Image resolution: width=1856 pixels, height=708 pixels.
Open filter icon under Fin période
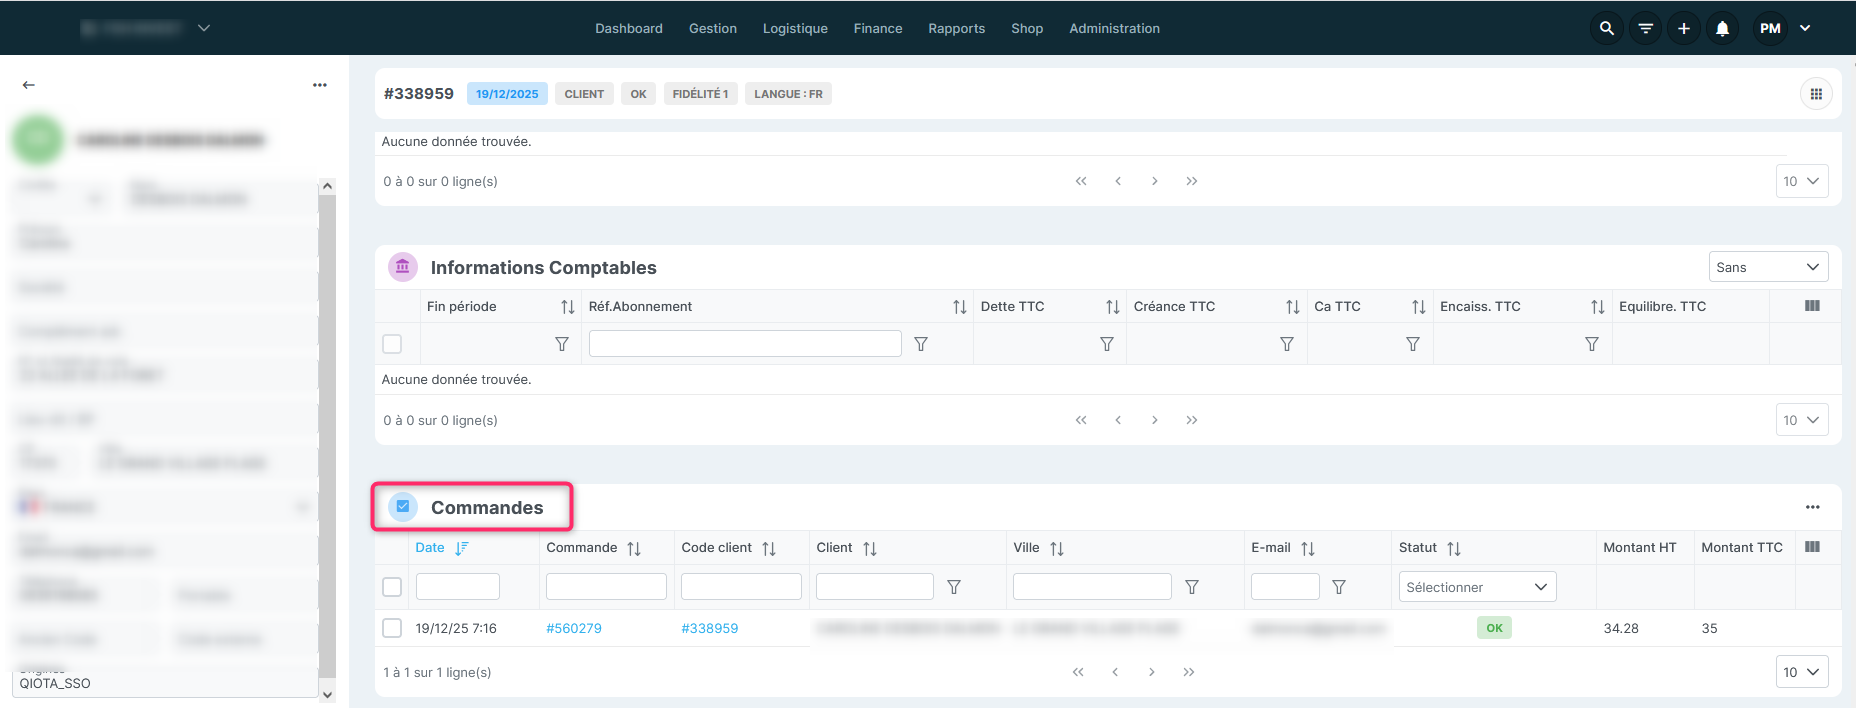coord(561,344)
